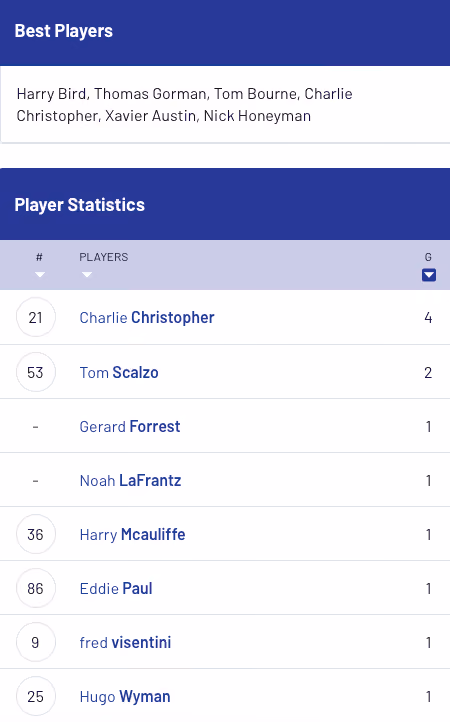Click jersey number 9 badge

point(35,642)
